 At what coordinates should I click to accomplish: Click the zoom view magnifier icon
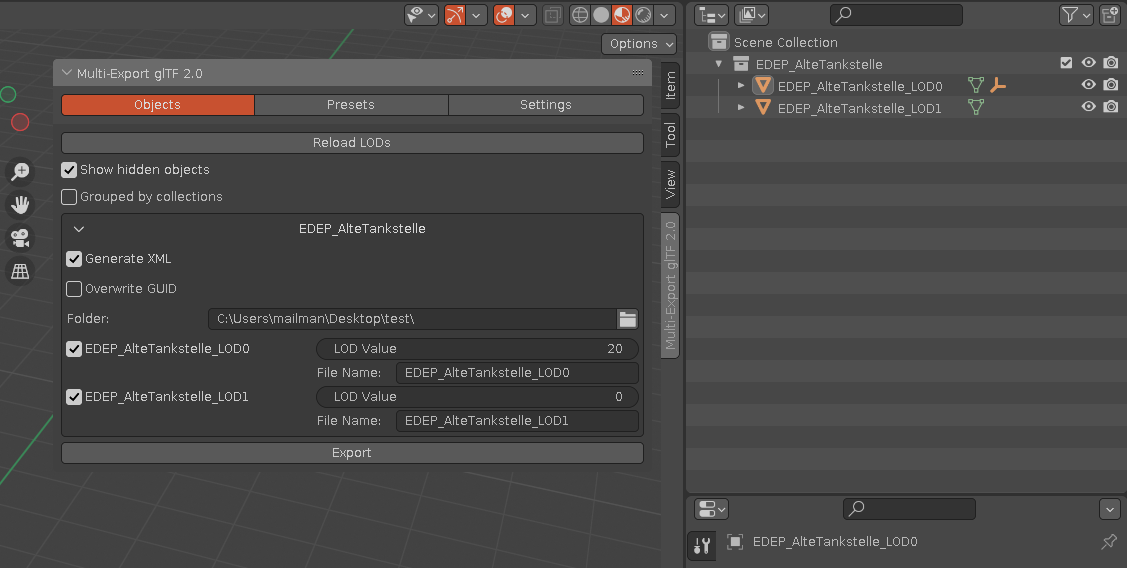(20, 171)
